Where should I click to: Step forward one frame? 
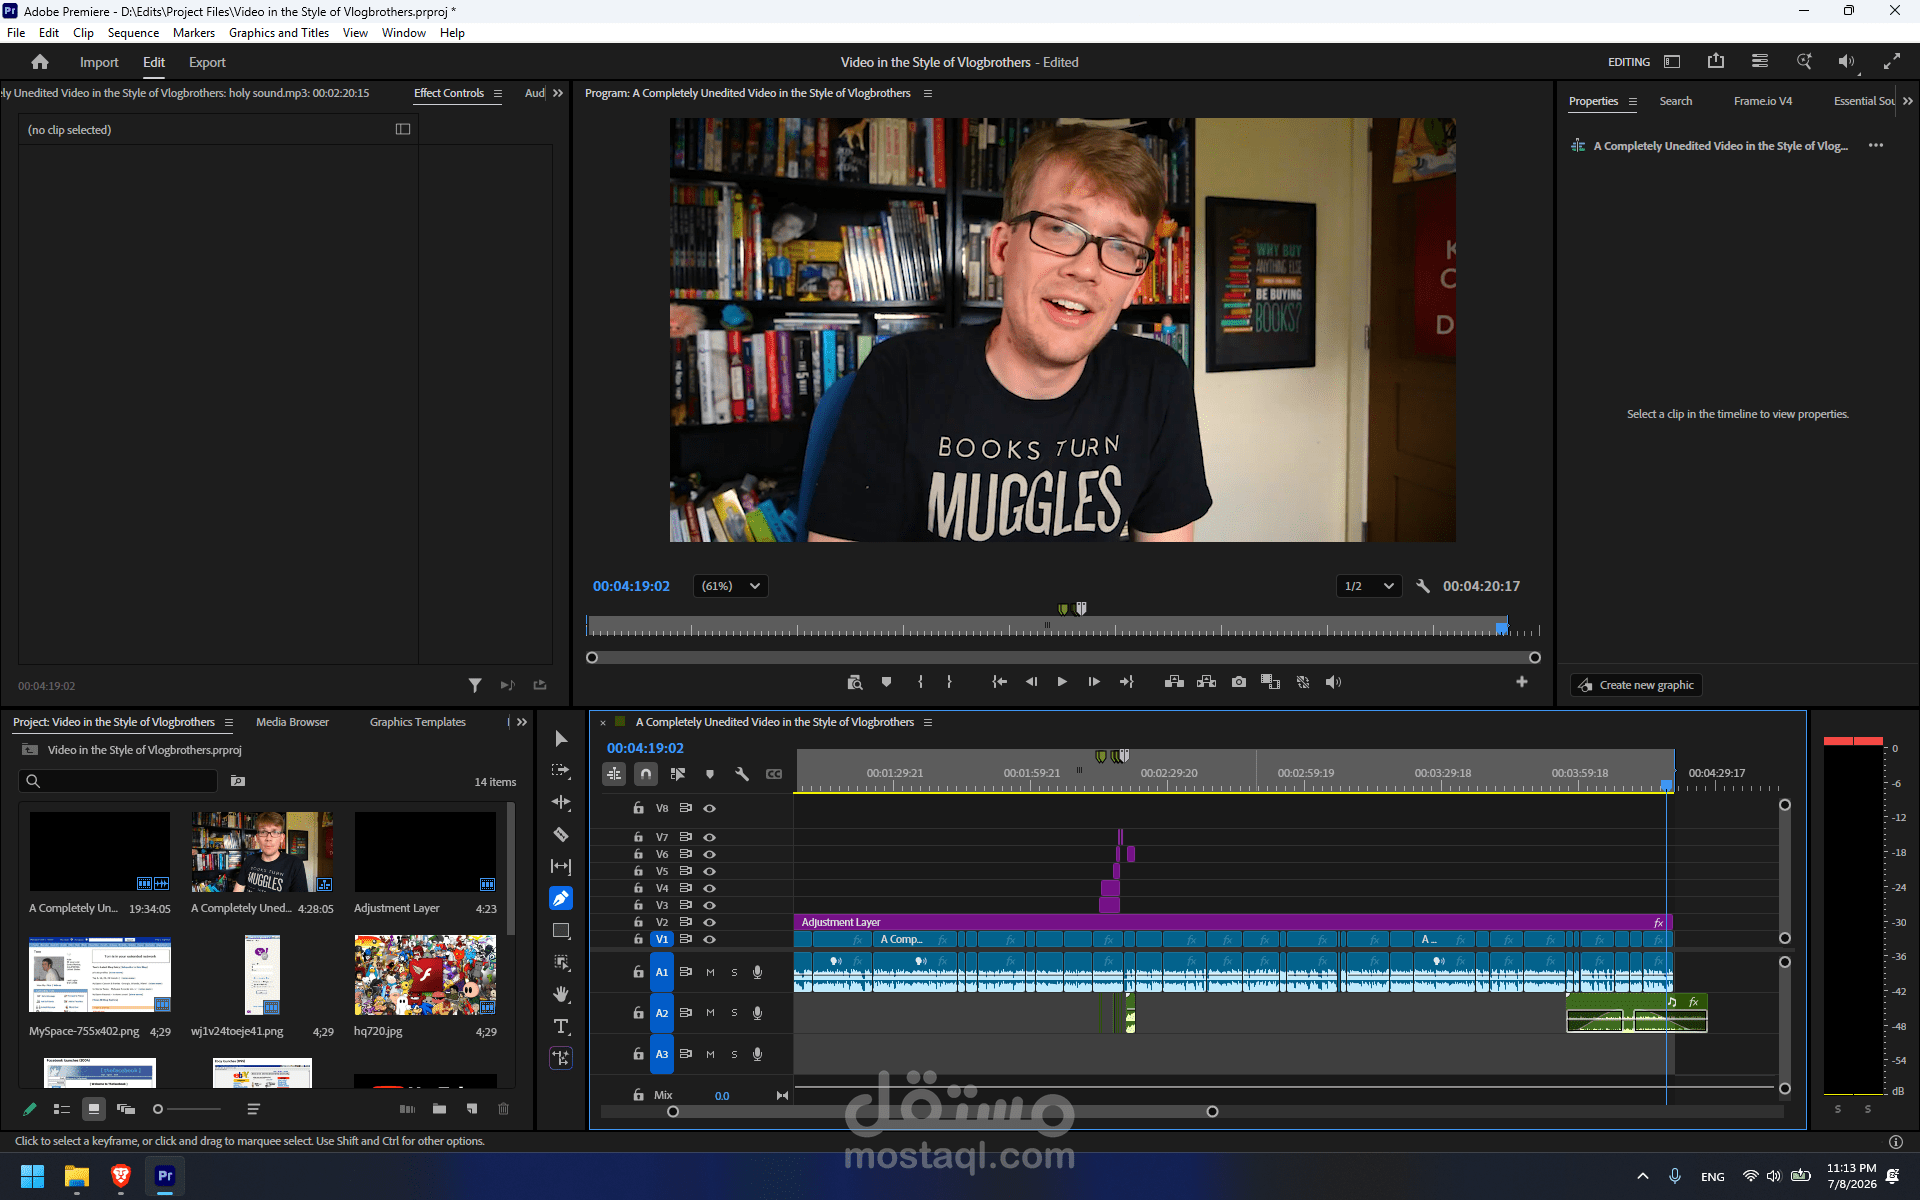click(1094, 682)
